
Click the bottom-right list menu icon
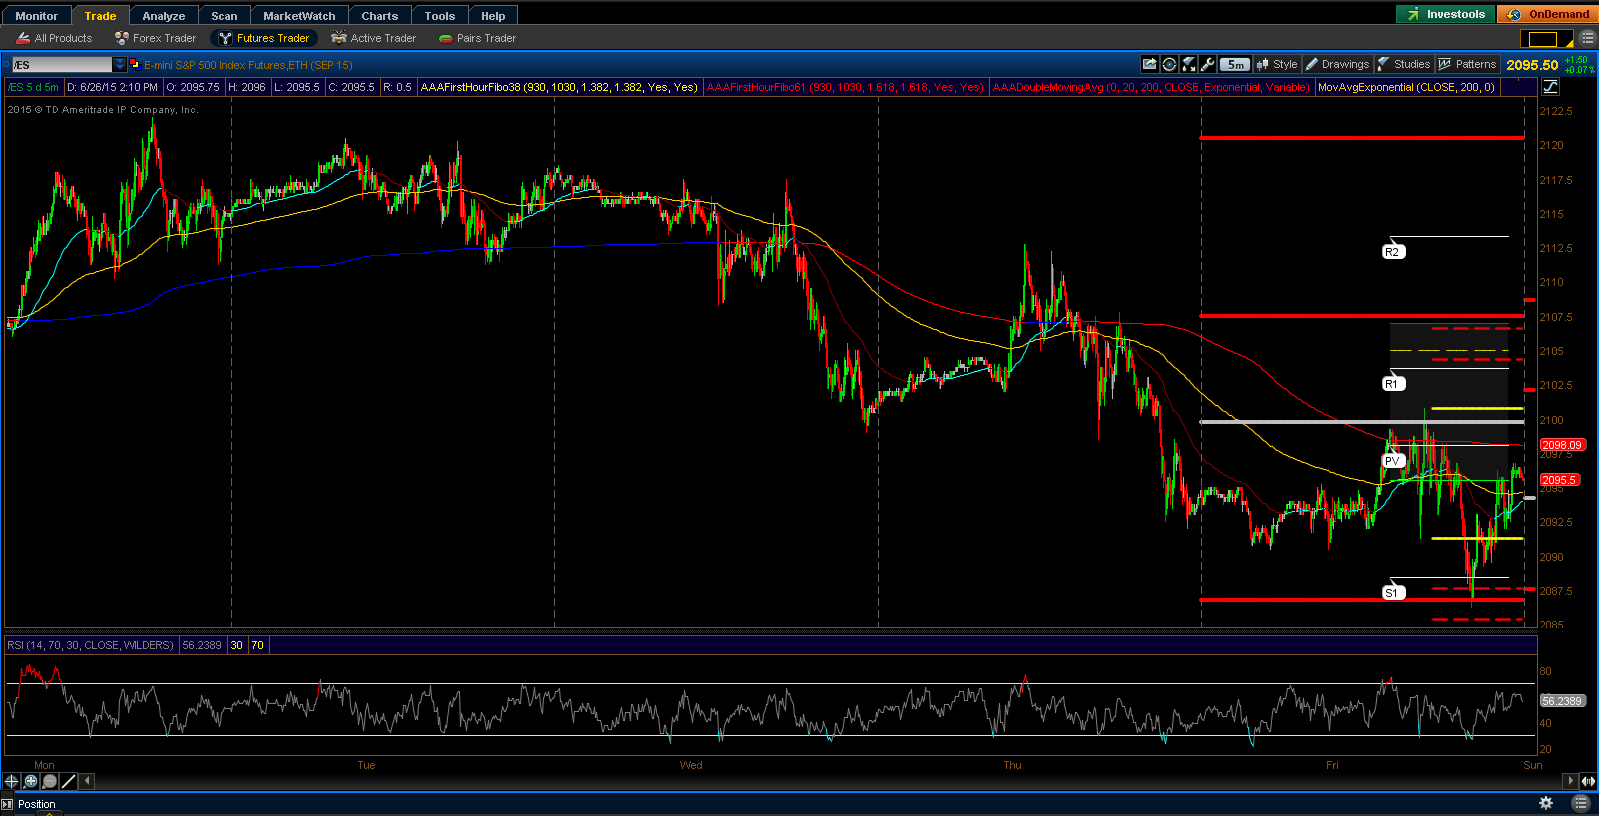pyautogui.click(x=1580, y=803)
